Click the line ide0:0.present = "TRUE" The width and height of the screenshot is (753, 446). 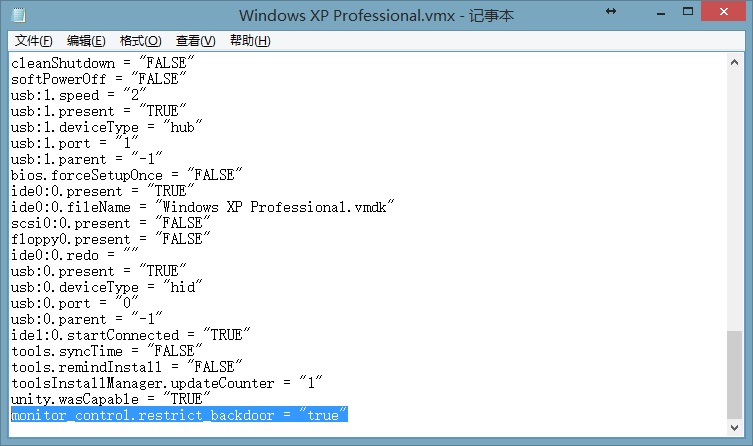click(102, 191)
